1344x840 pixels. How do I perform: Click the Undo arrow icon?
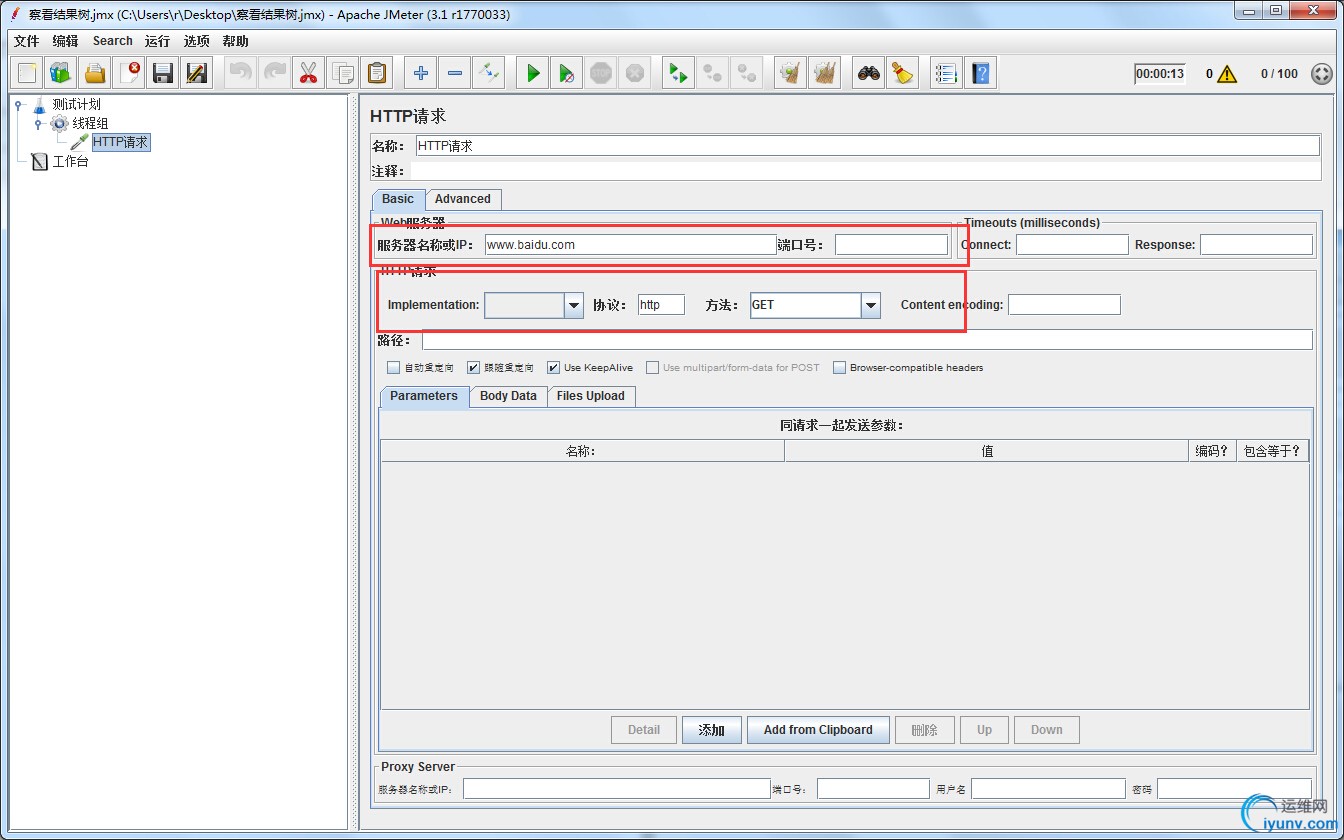pyautogui.click(x=240, y=73)
